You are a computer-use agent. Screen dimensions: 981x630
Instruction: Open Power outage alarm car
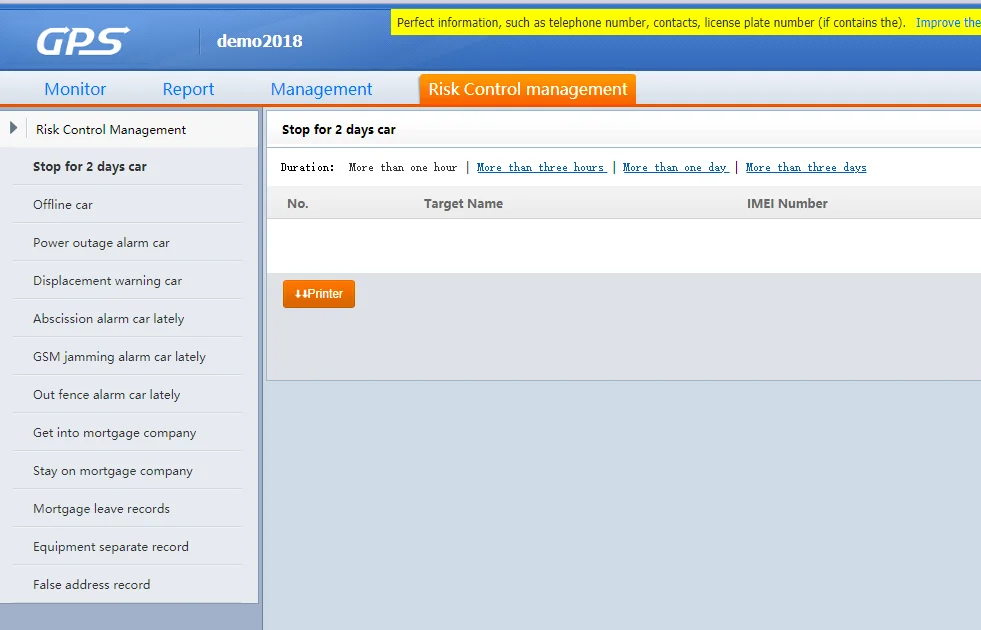[101, 243]
